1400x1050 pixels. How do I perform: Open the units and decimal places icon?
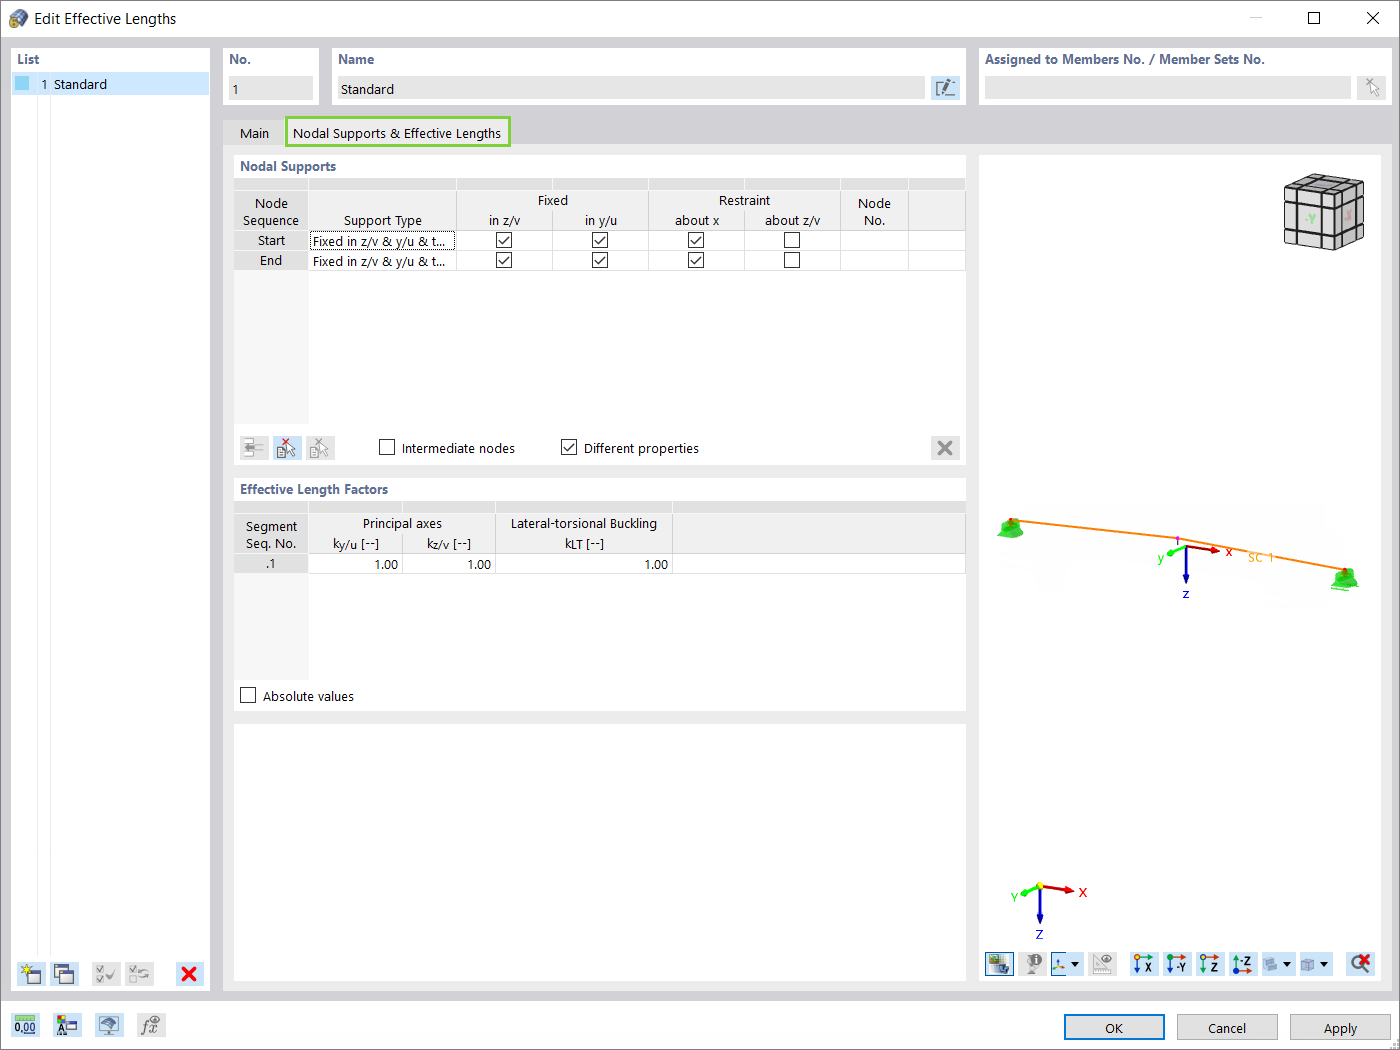(25, 1024)
